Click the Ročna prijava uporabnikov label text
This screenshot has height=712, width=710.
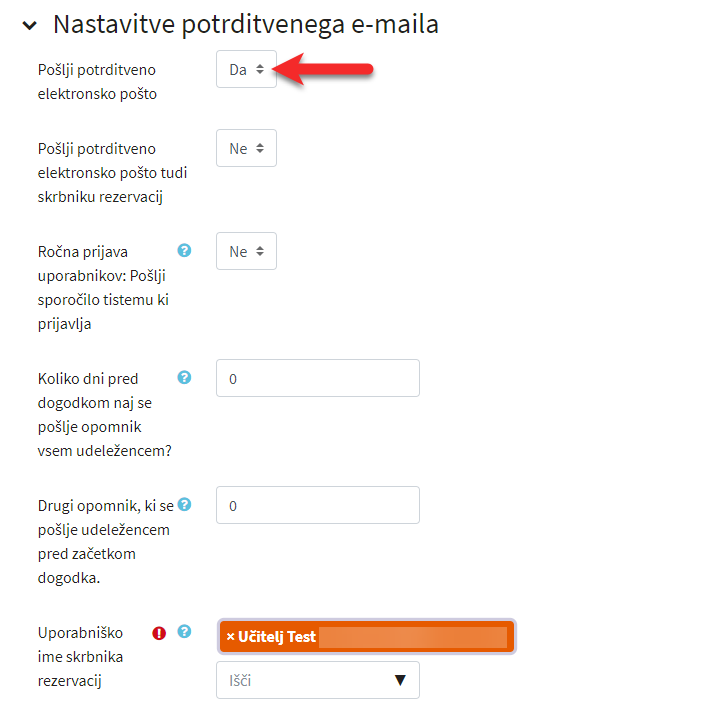tap(103, 287)
